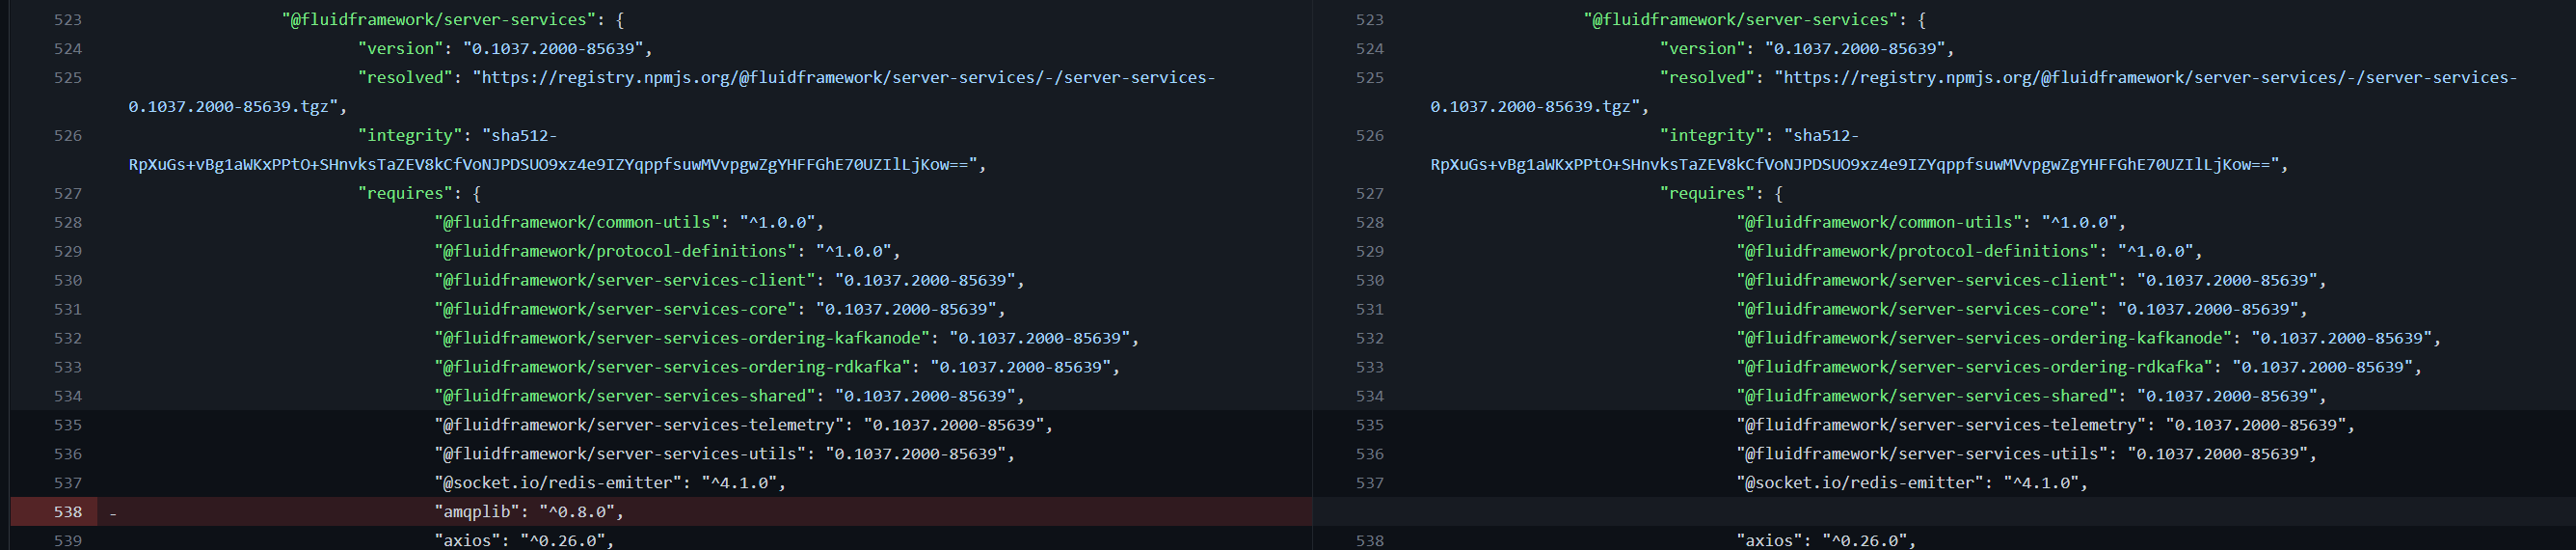Viewport: 2576px width, 550px height.
Task: Click line number 538 beside axios in right pane
Action: (1370, 541)
